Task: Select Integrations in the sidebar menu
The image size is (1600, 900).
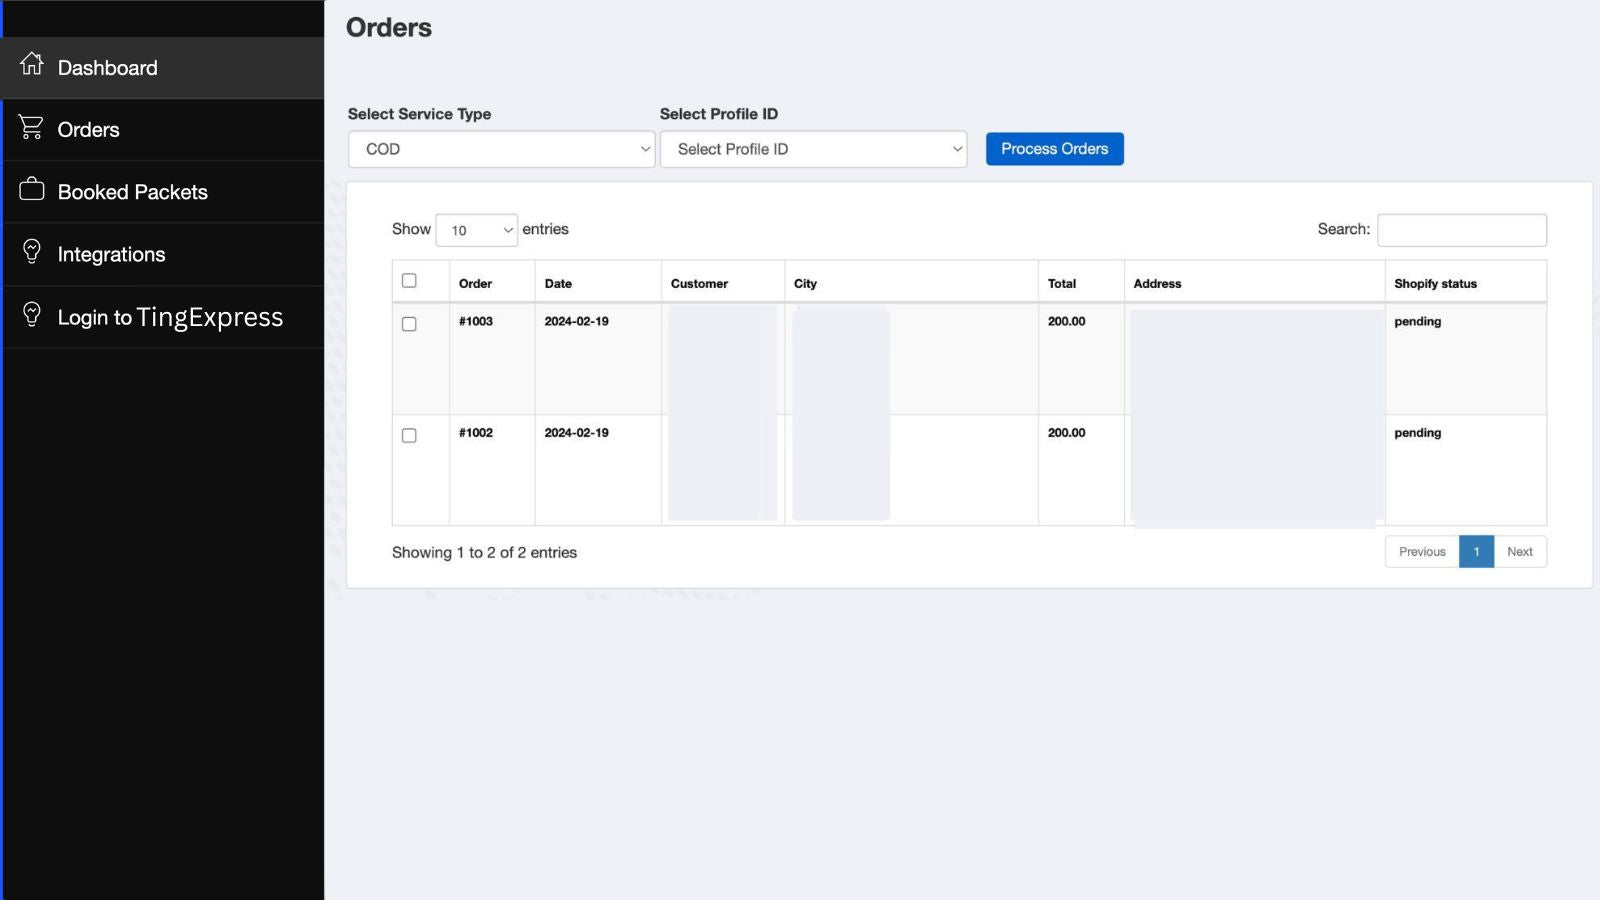Action: tap(112, 253)
